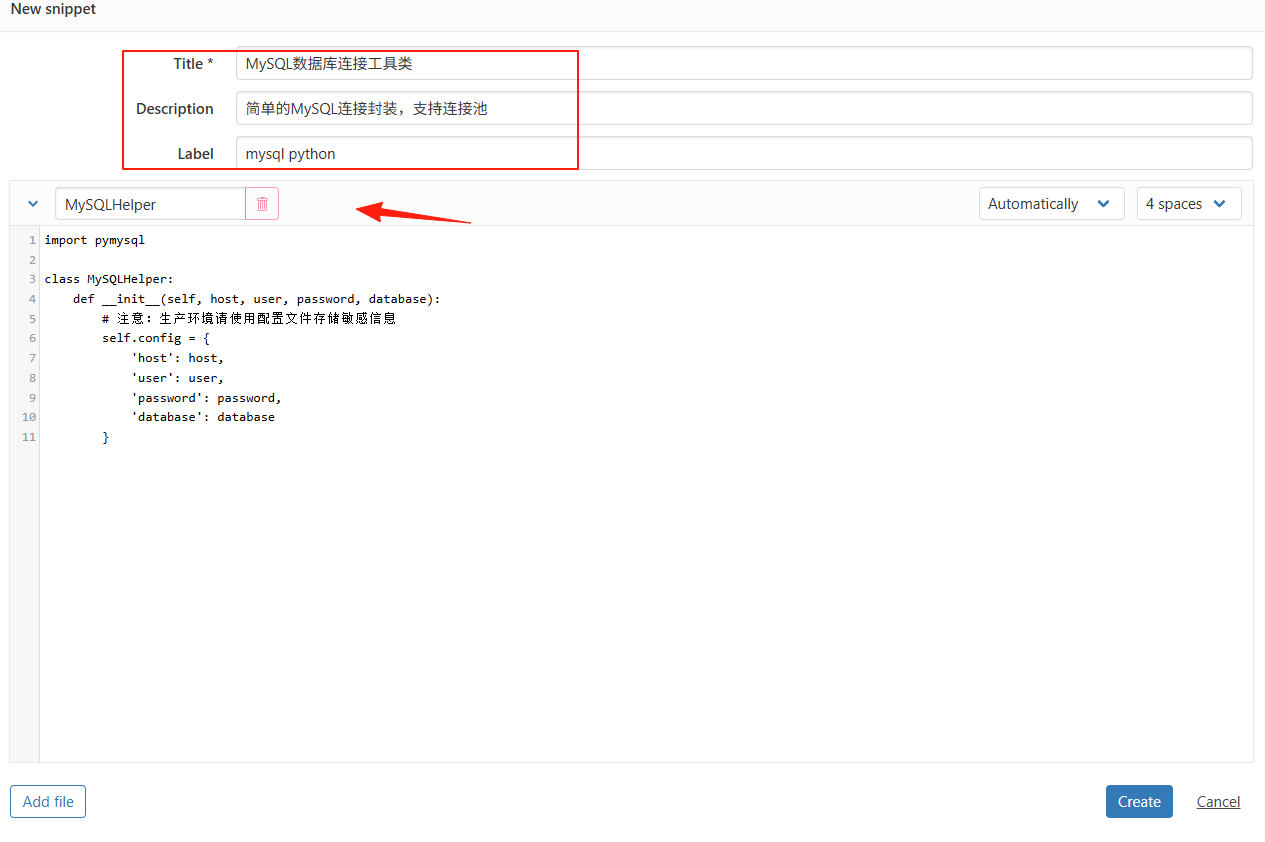The height and width of the screenshot is (842, 1265).
Task: Click the Add file button
Action: [x=48, y=802]
